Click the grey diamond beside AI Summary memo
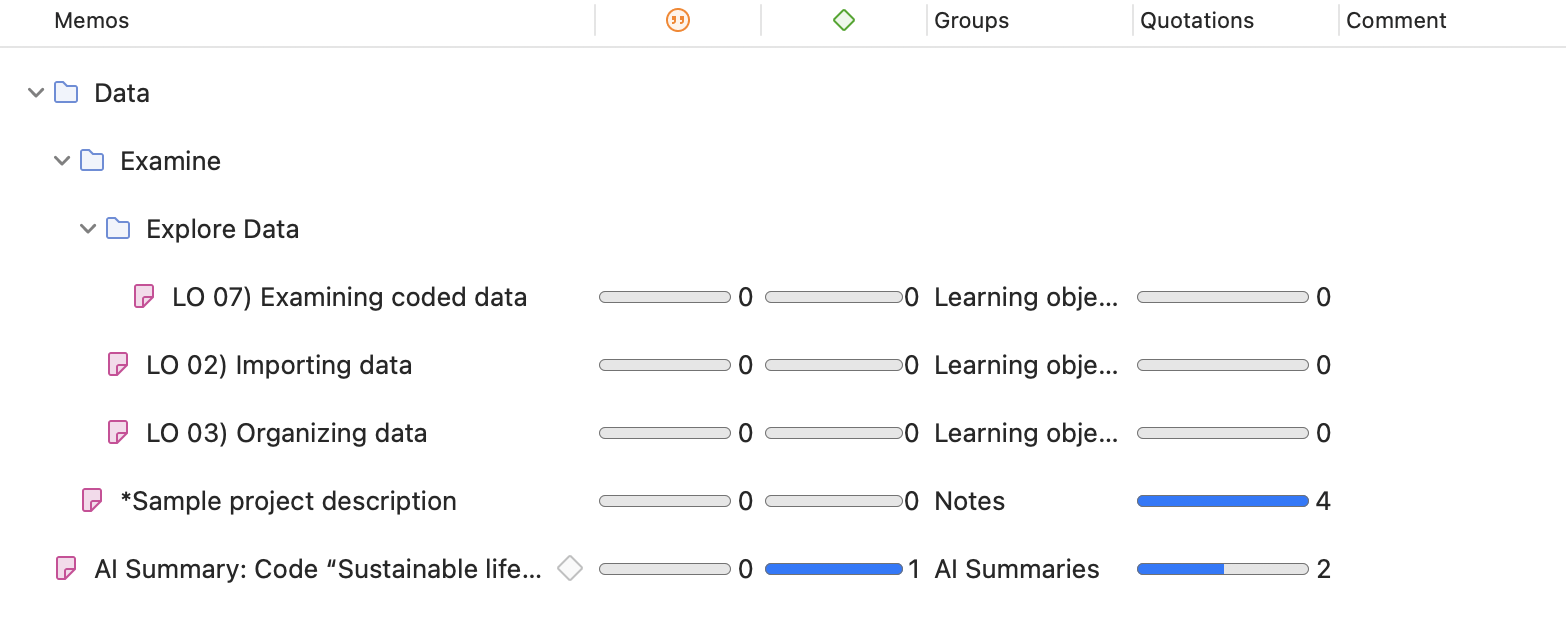The height and width of the screenshot is (622, 1566). pyautogui.click(x=570, y=568)
